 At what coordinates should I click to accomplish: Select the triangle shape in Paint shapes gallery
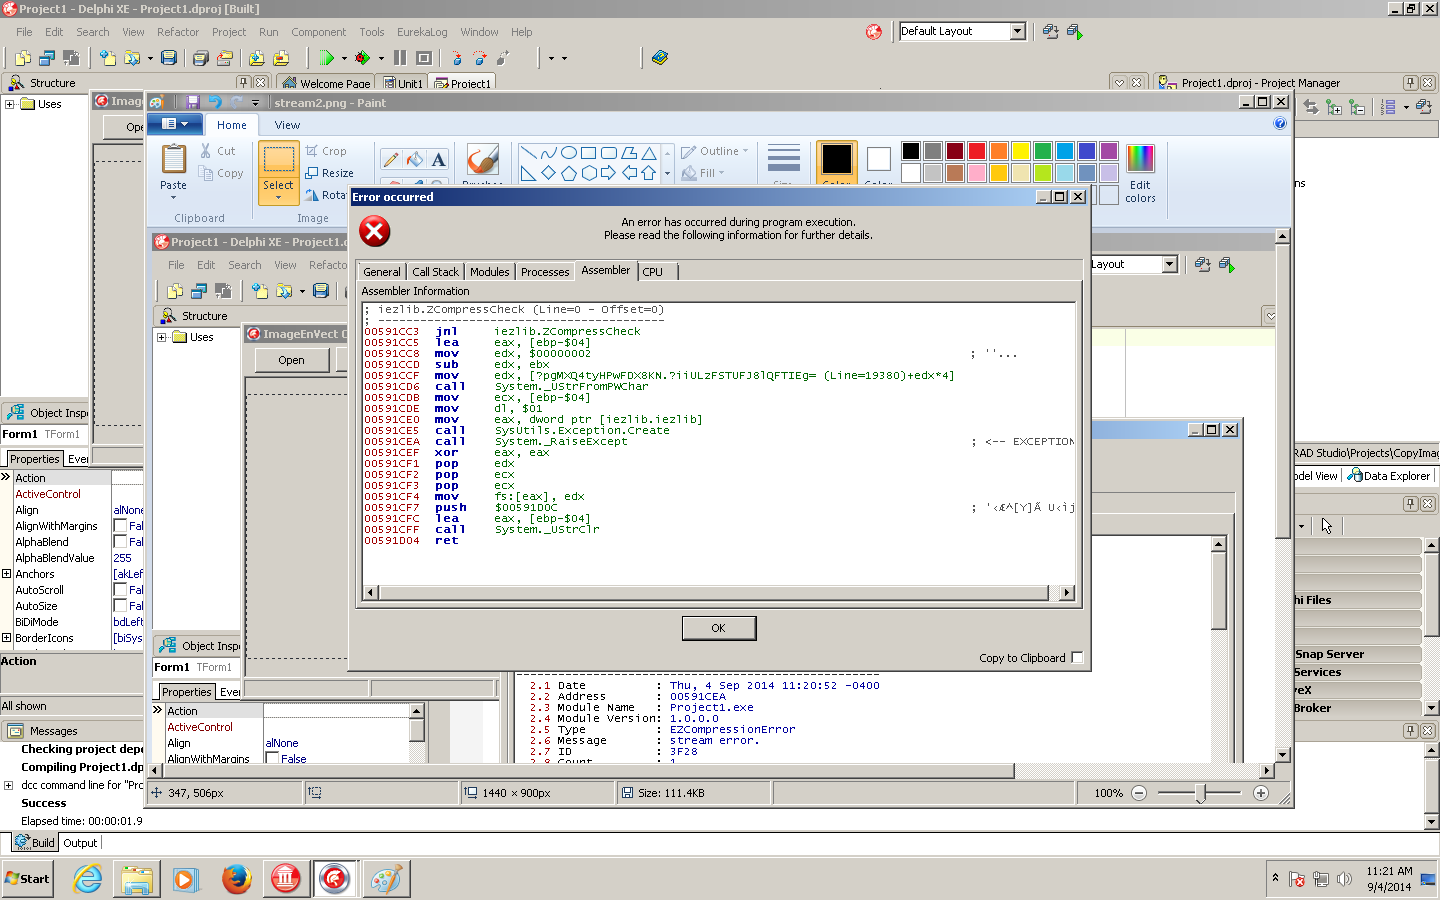coord(649,153)
